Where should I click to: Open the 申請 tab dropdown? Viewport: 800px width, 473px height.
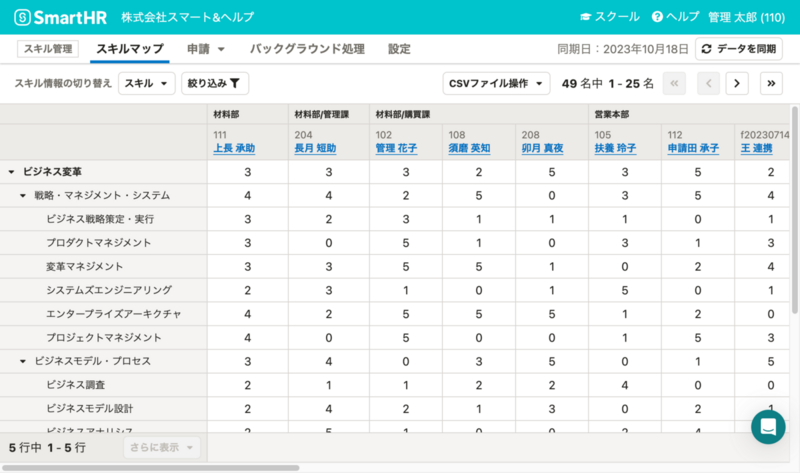pos(206,49)
